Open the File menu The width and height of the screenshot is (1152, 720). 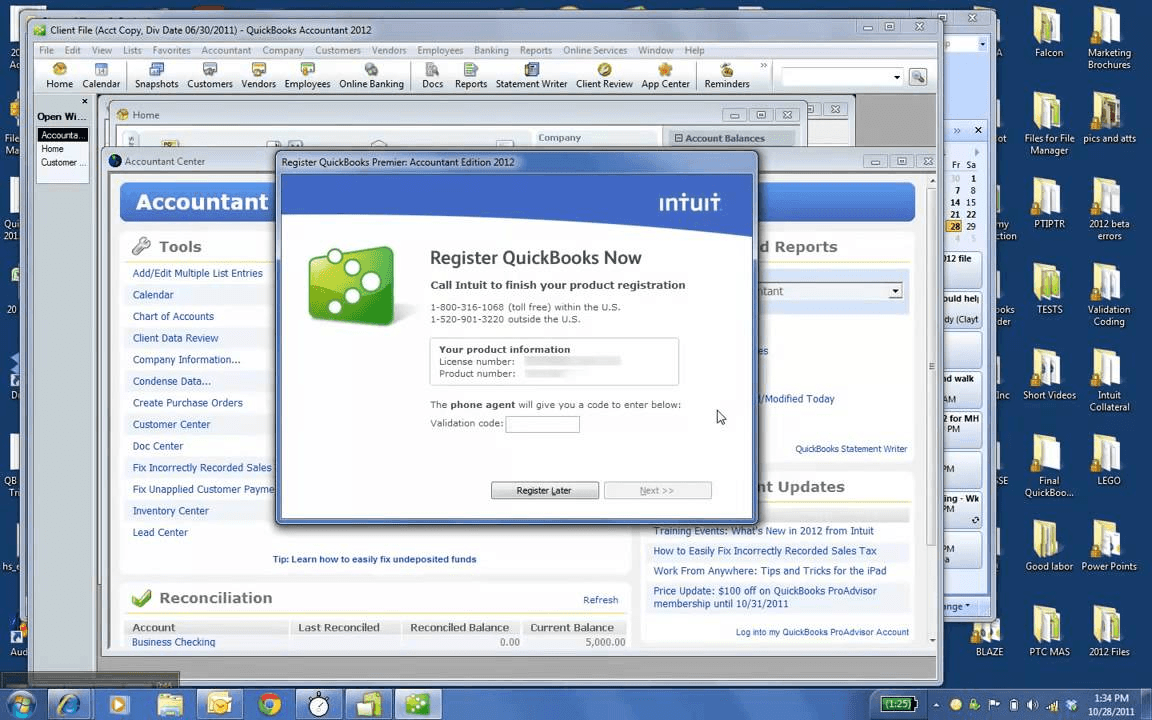[46, 50]
